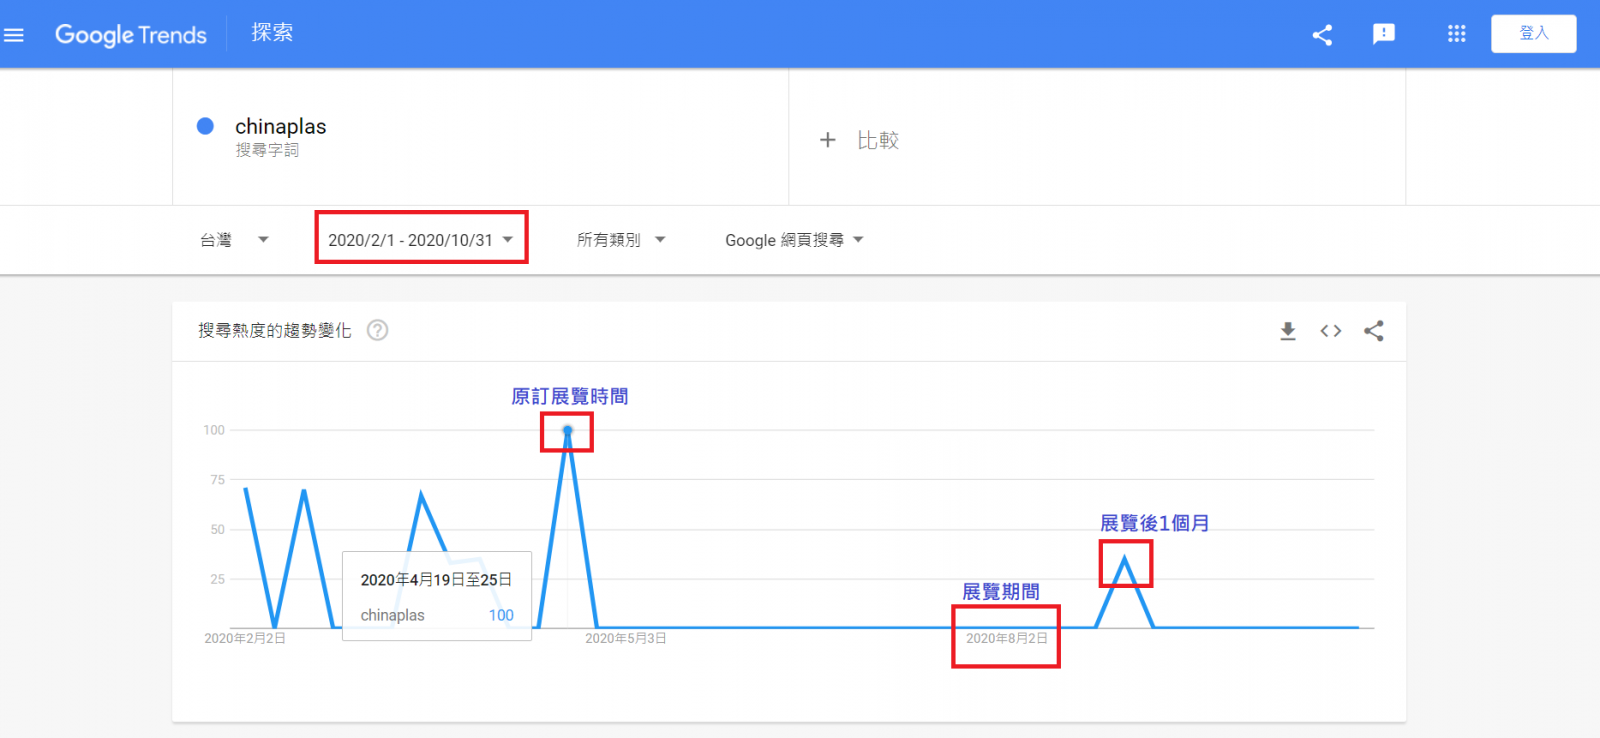Click the 搜尋熱度的趨勢變化 chart title

pos(275,330)
